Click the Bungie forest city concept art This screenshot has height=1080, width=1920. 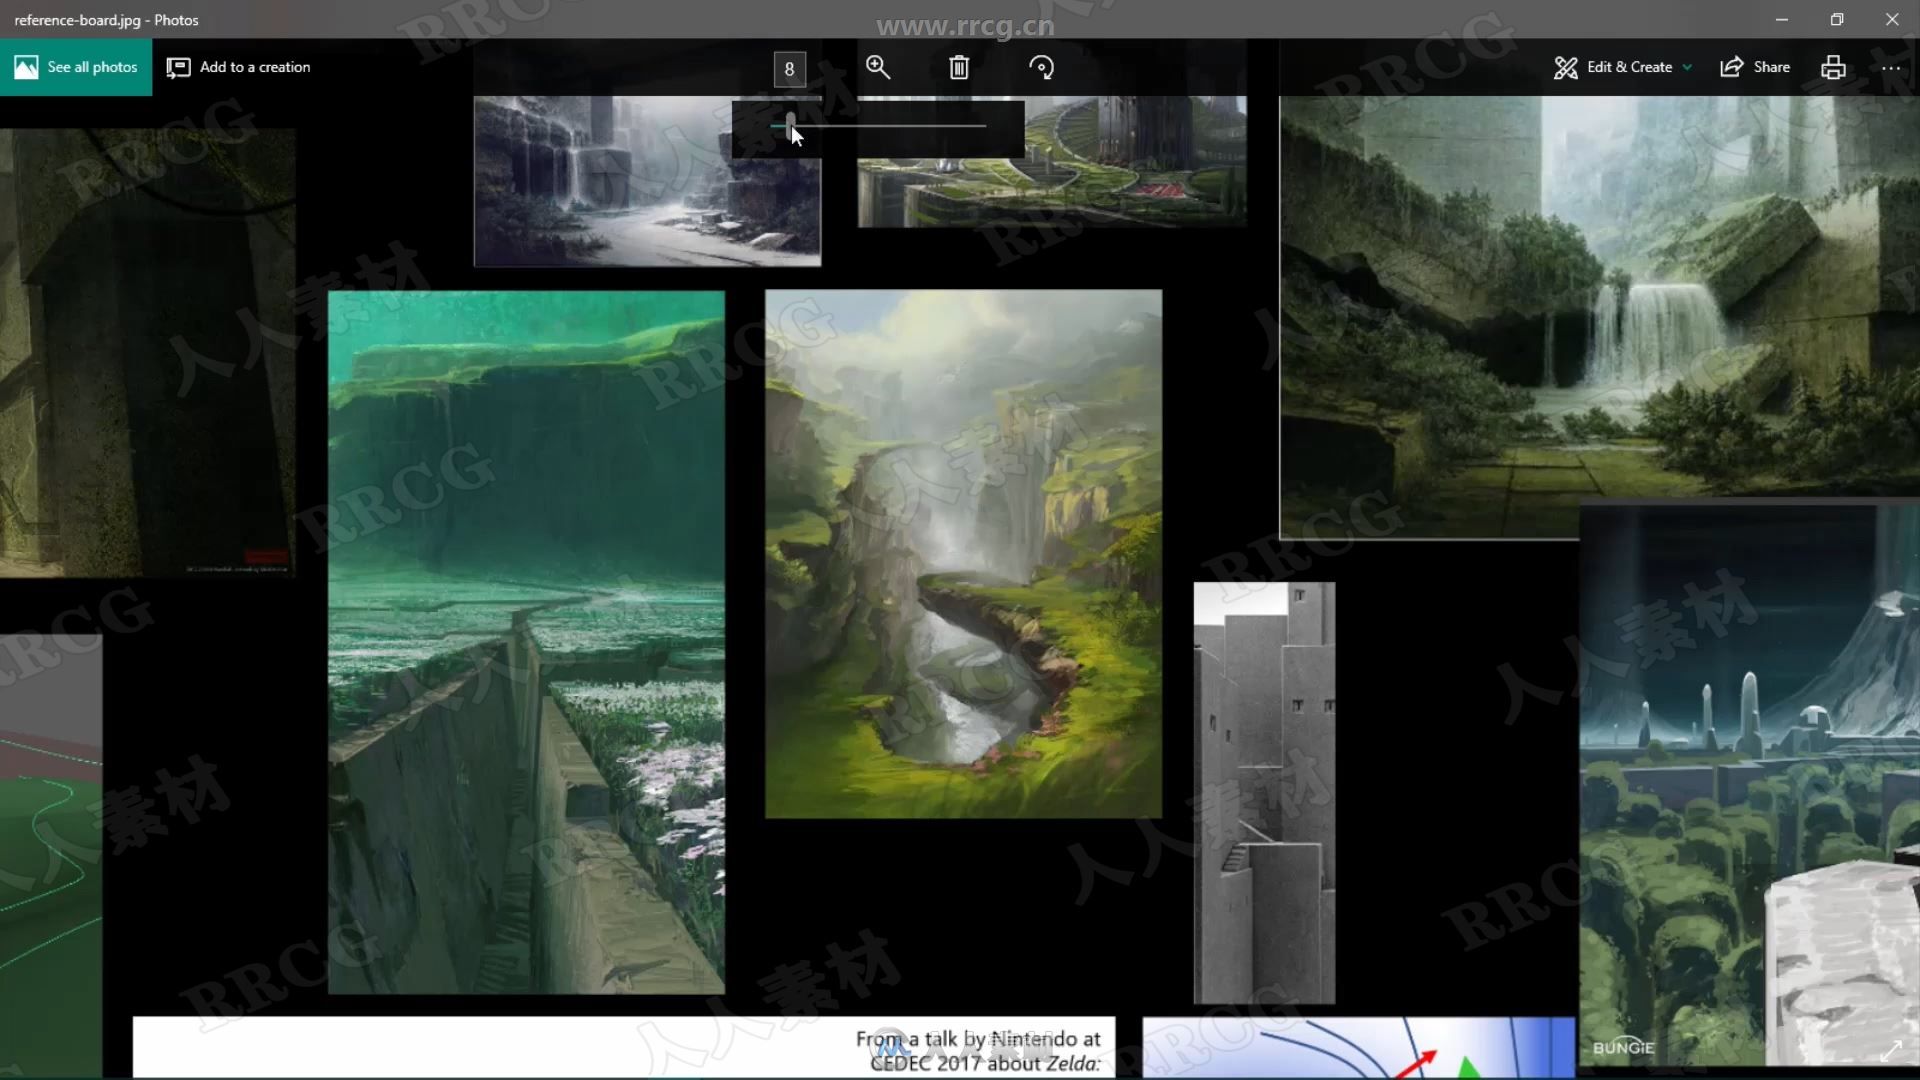(1750, 785)
